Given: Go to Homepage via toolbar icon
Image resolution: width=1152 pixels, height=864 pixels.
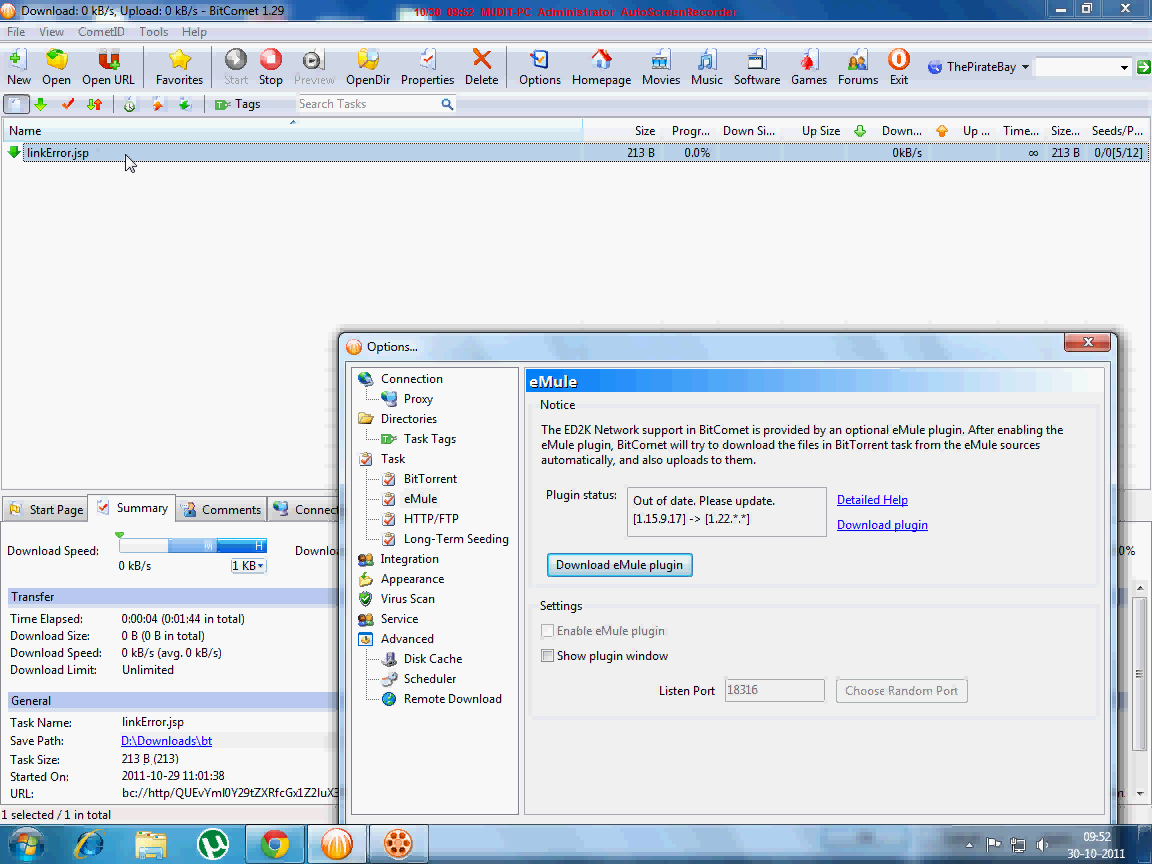Looking at the screenshot, I should (602, 66).
